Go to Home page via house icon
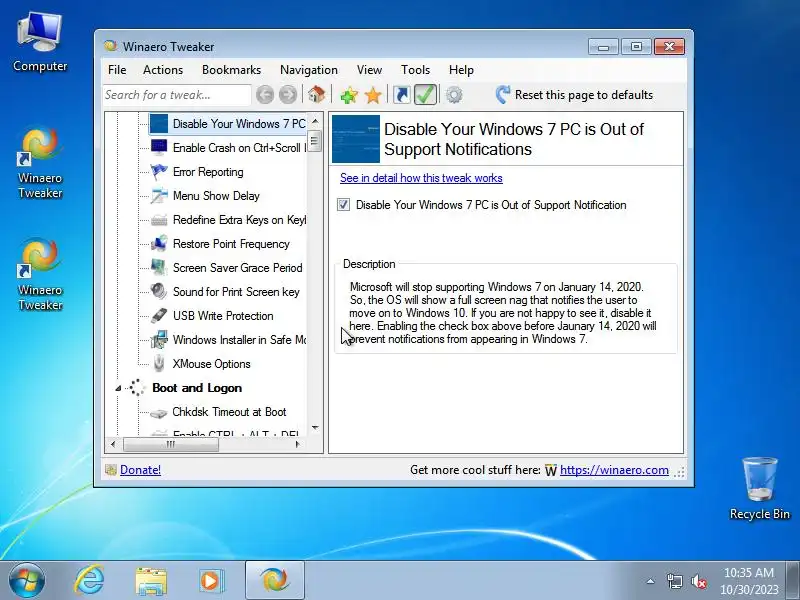 (x=316, y=94)
